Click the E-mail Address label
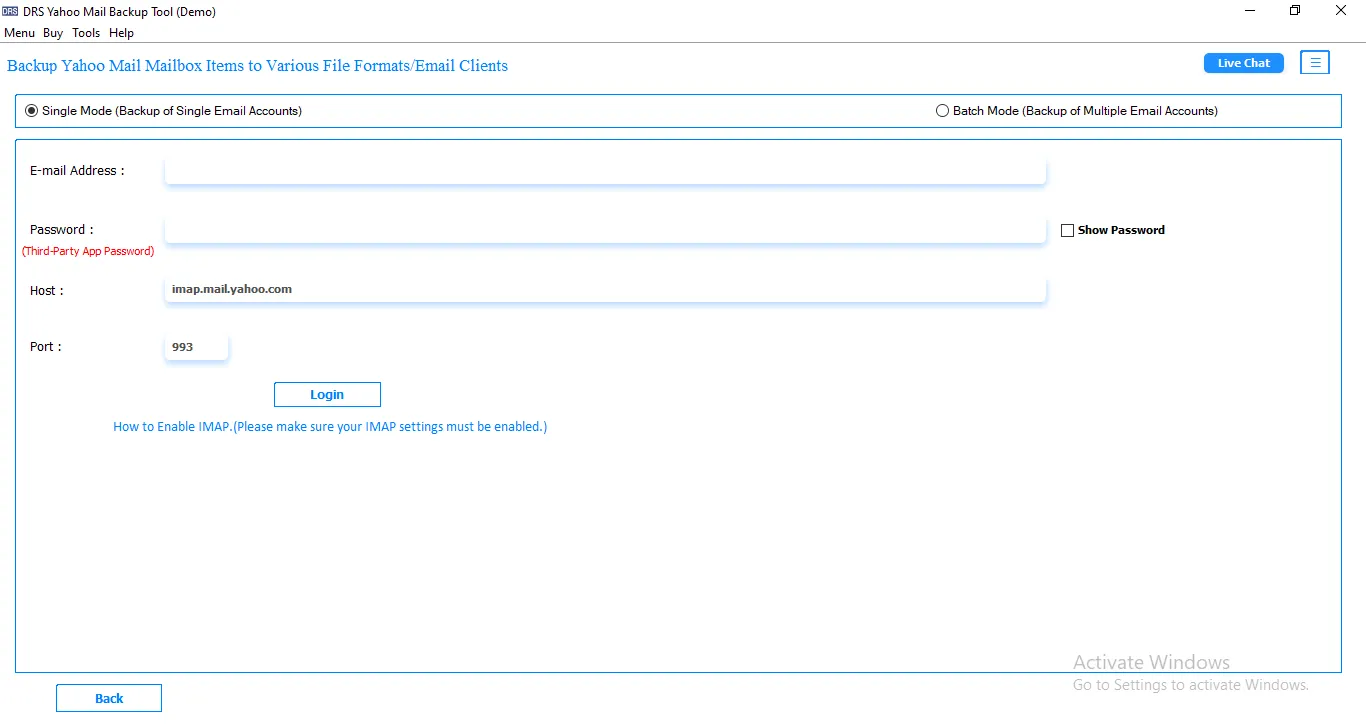Viewport: 1366px width, 728px height. tap(77, 171)
